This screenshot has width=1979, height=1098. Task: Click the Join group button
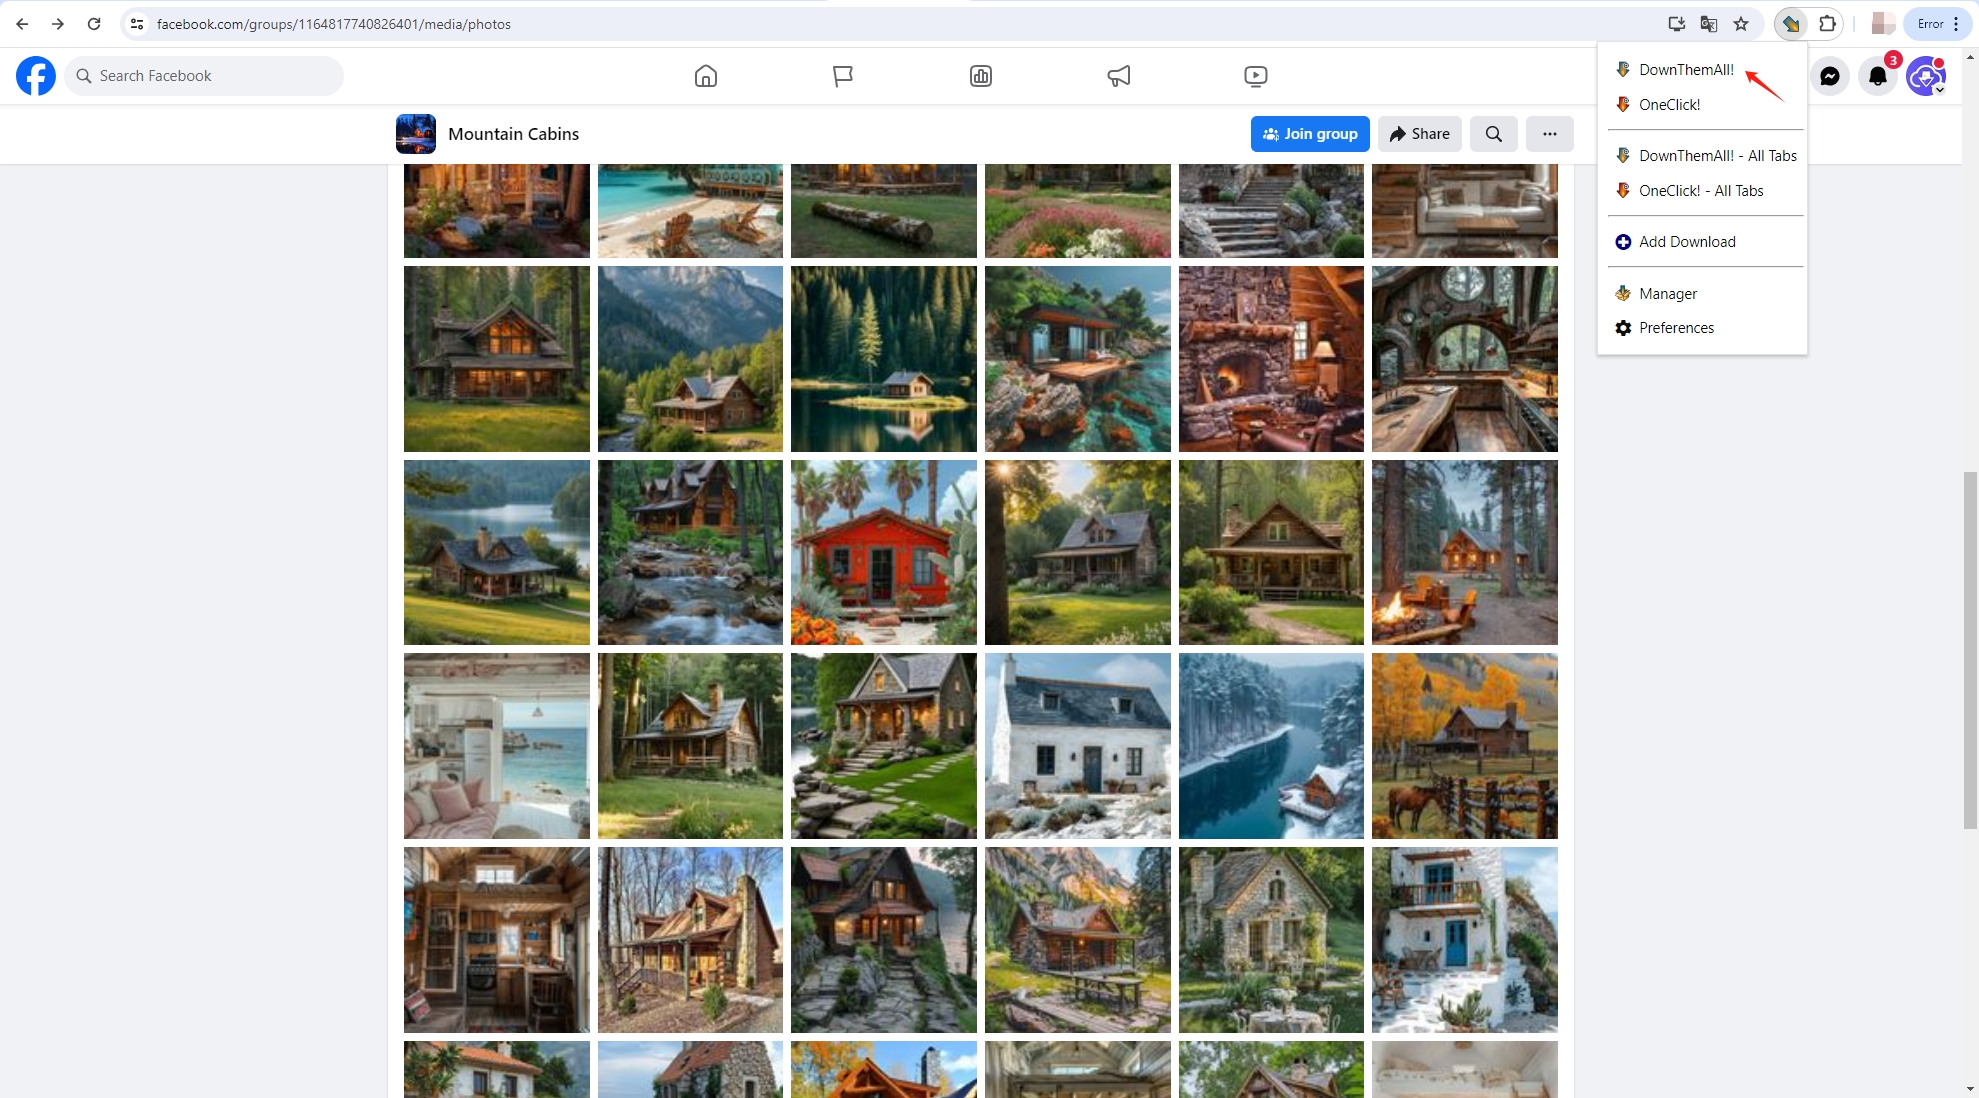pos(1310,134)
